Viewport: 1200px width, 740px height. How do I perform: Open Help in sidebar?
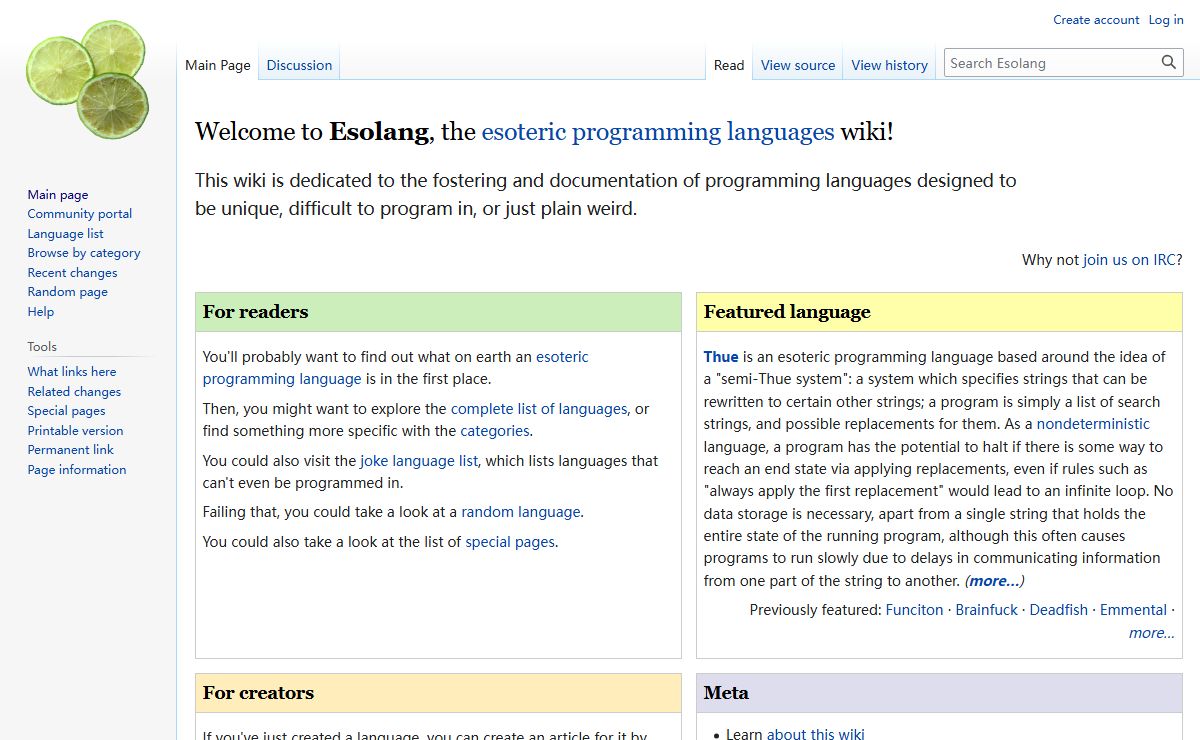41,312
